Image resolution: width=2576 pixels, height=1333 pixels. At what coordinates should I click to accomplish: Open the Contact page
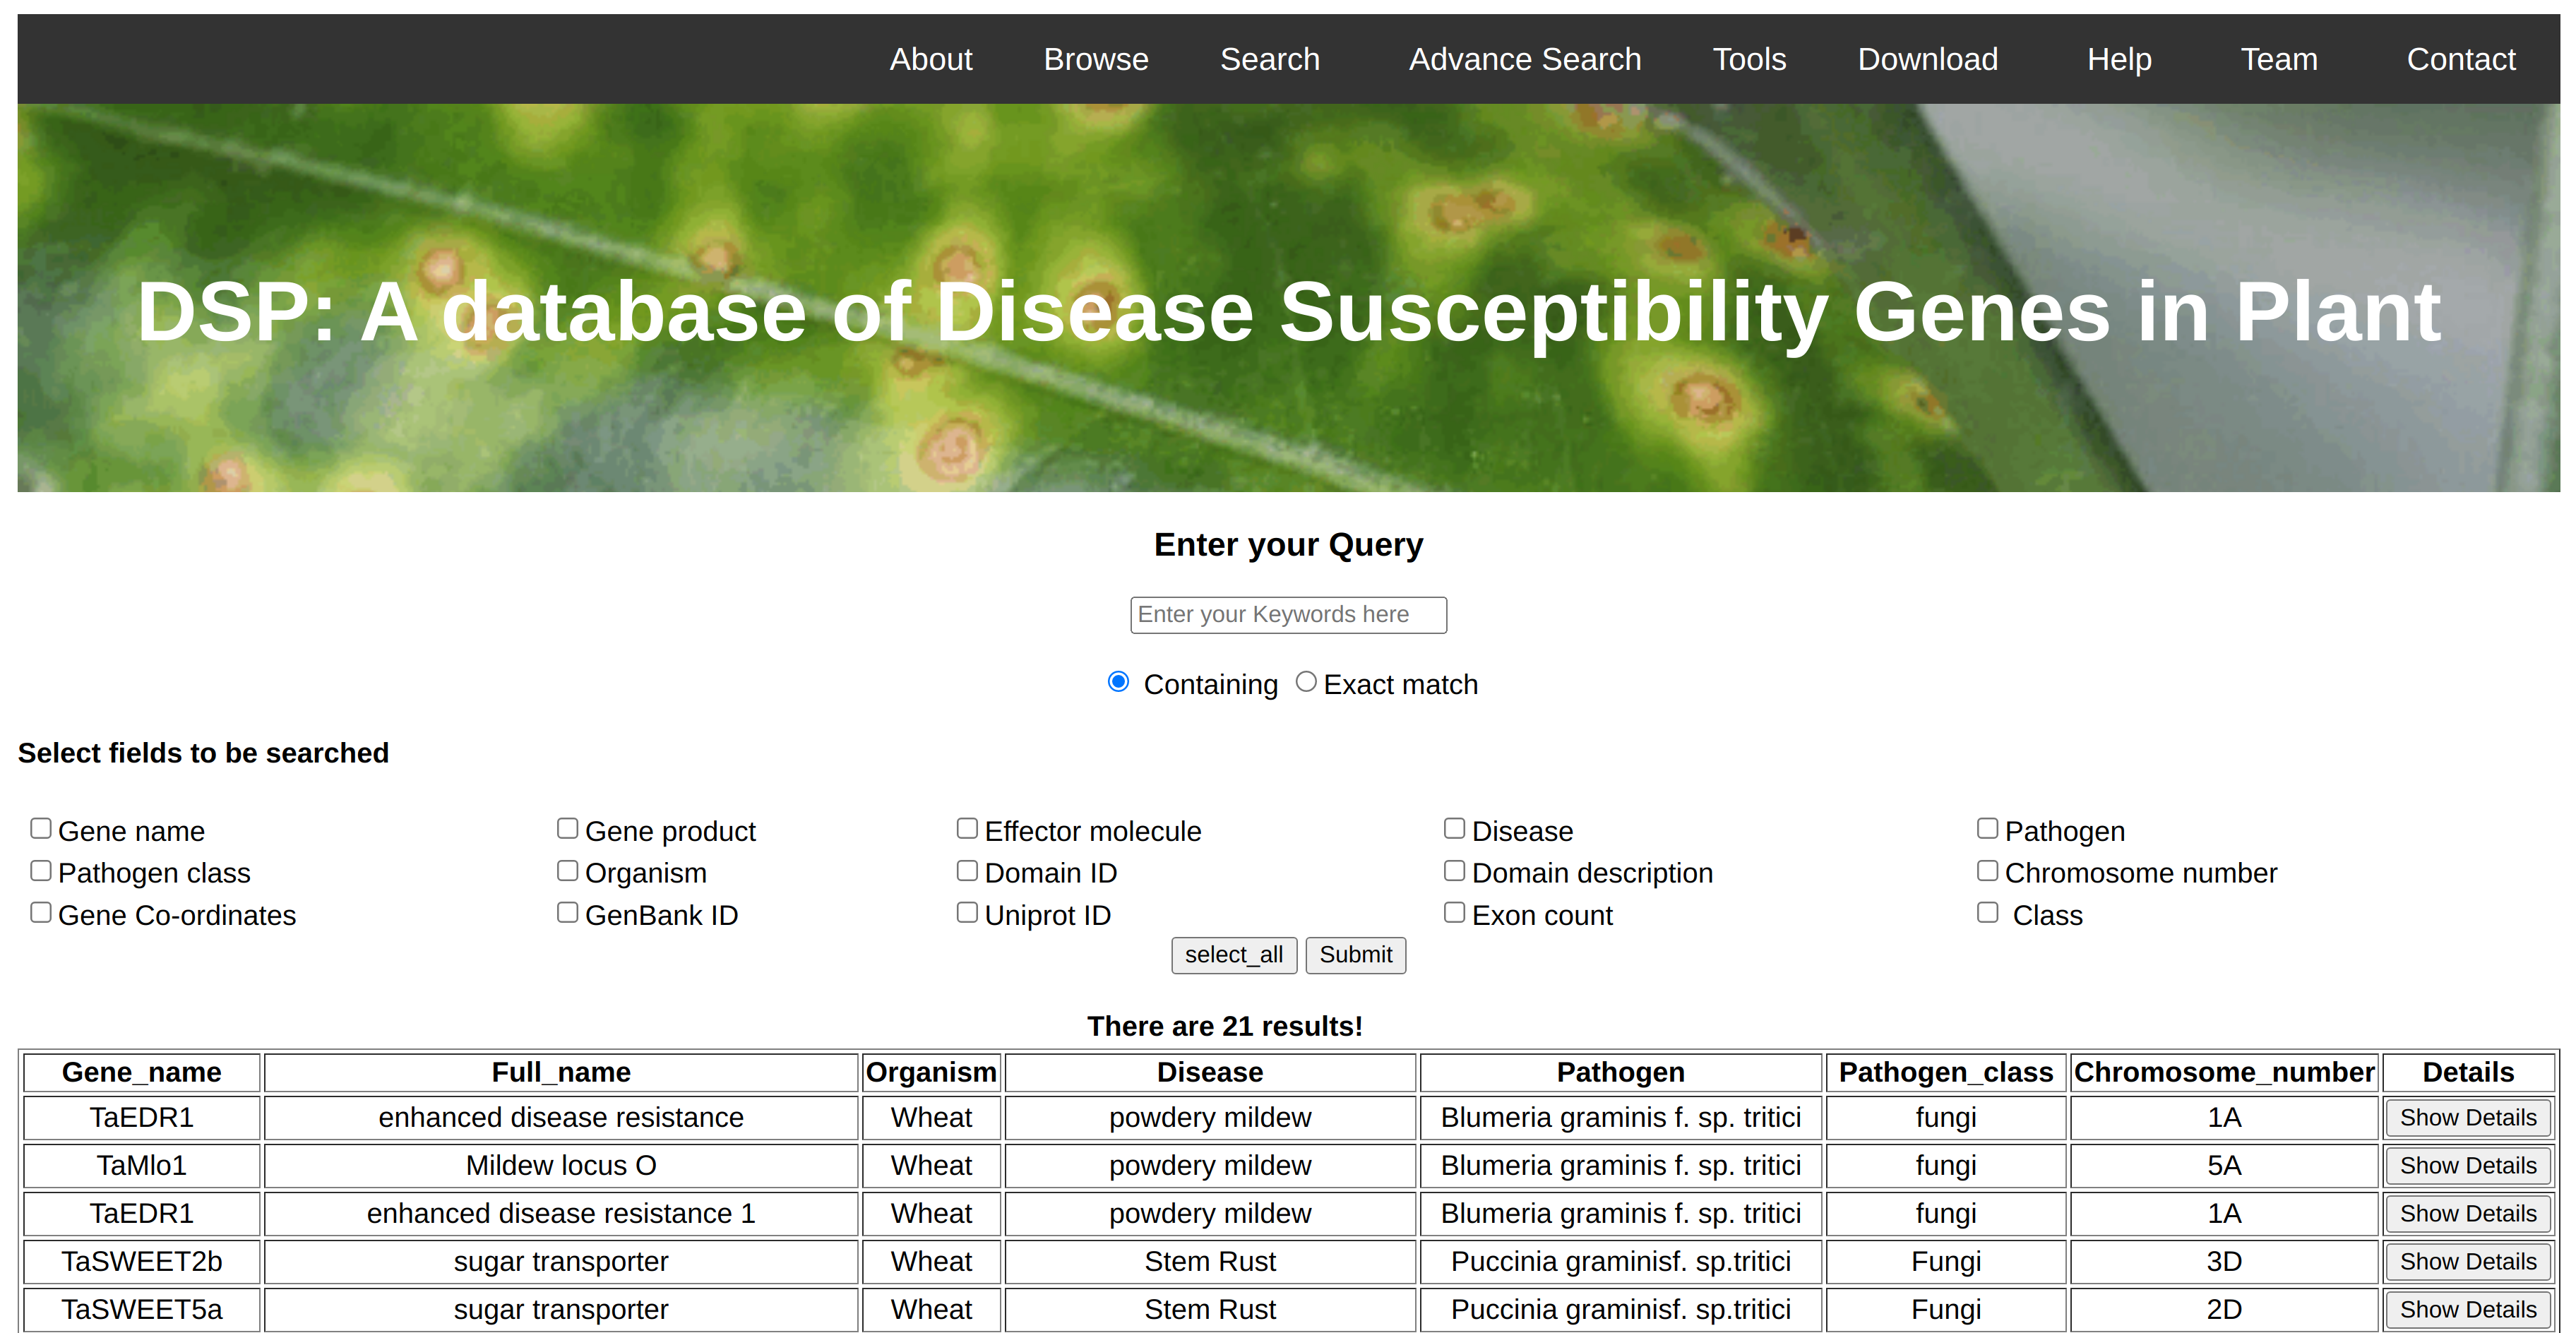pos(2460,59)
